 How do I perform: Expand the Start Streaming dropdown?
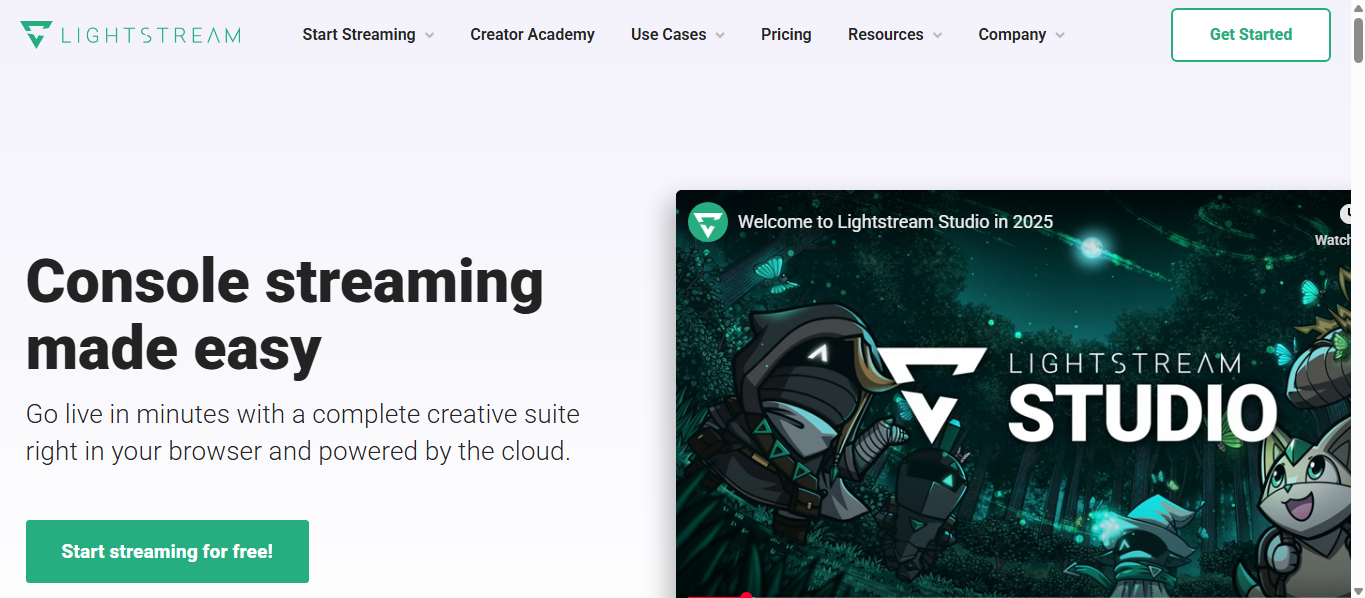tap(368, 34)
